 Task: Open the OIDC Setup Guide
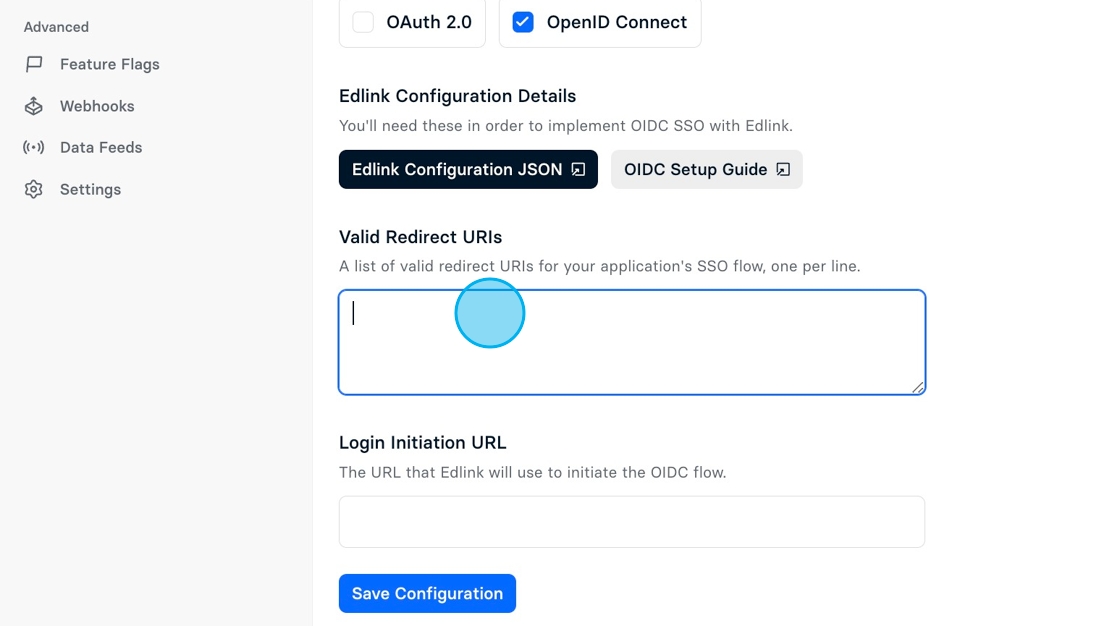pyautogui.click(x=706, y=169)
